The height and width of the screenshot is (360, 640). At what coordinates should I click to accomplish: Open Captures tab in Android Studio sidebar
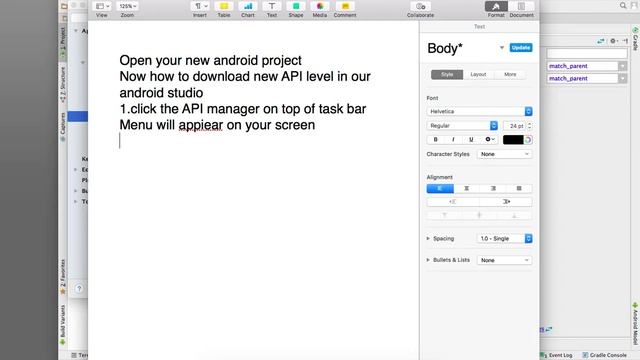pos(63,127)
